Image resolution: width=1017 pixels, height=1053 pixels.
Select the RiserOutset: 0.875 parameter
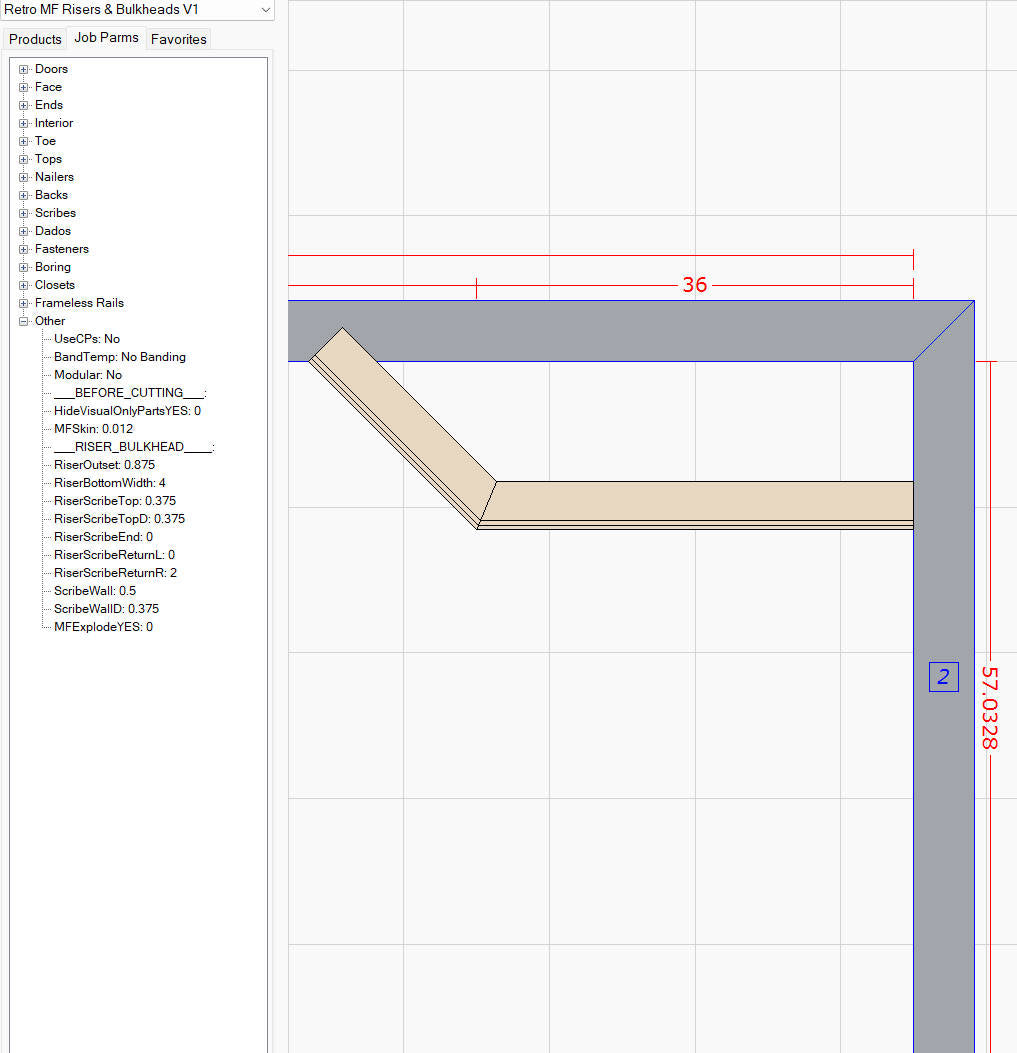point(104,465)
